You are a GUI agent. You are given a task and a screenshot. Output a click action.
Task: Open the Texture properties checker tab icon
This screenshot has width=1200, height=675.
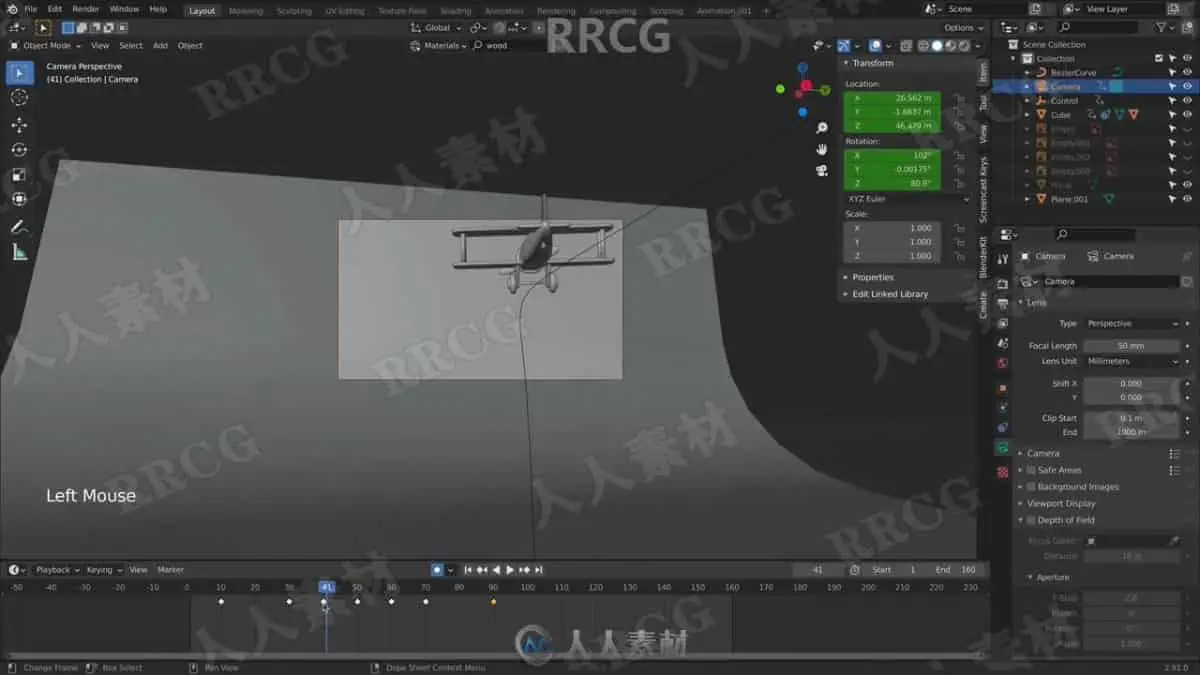coord(1002,472)
